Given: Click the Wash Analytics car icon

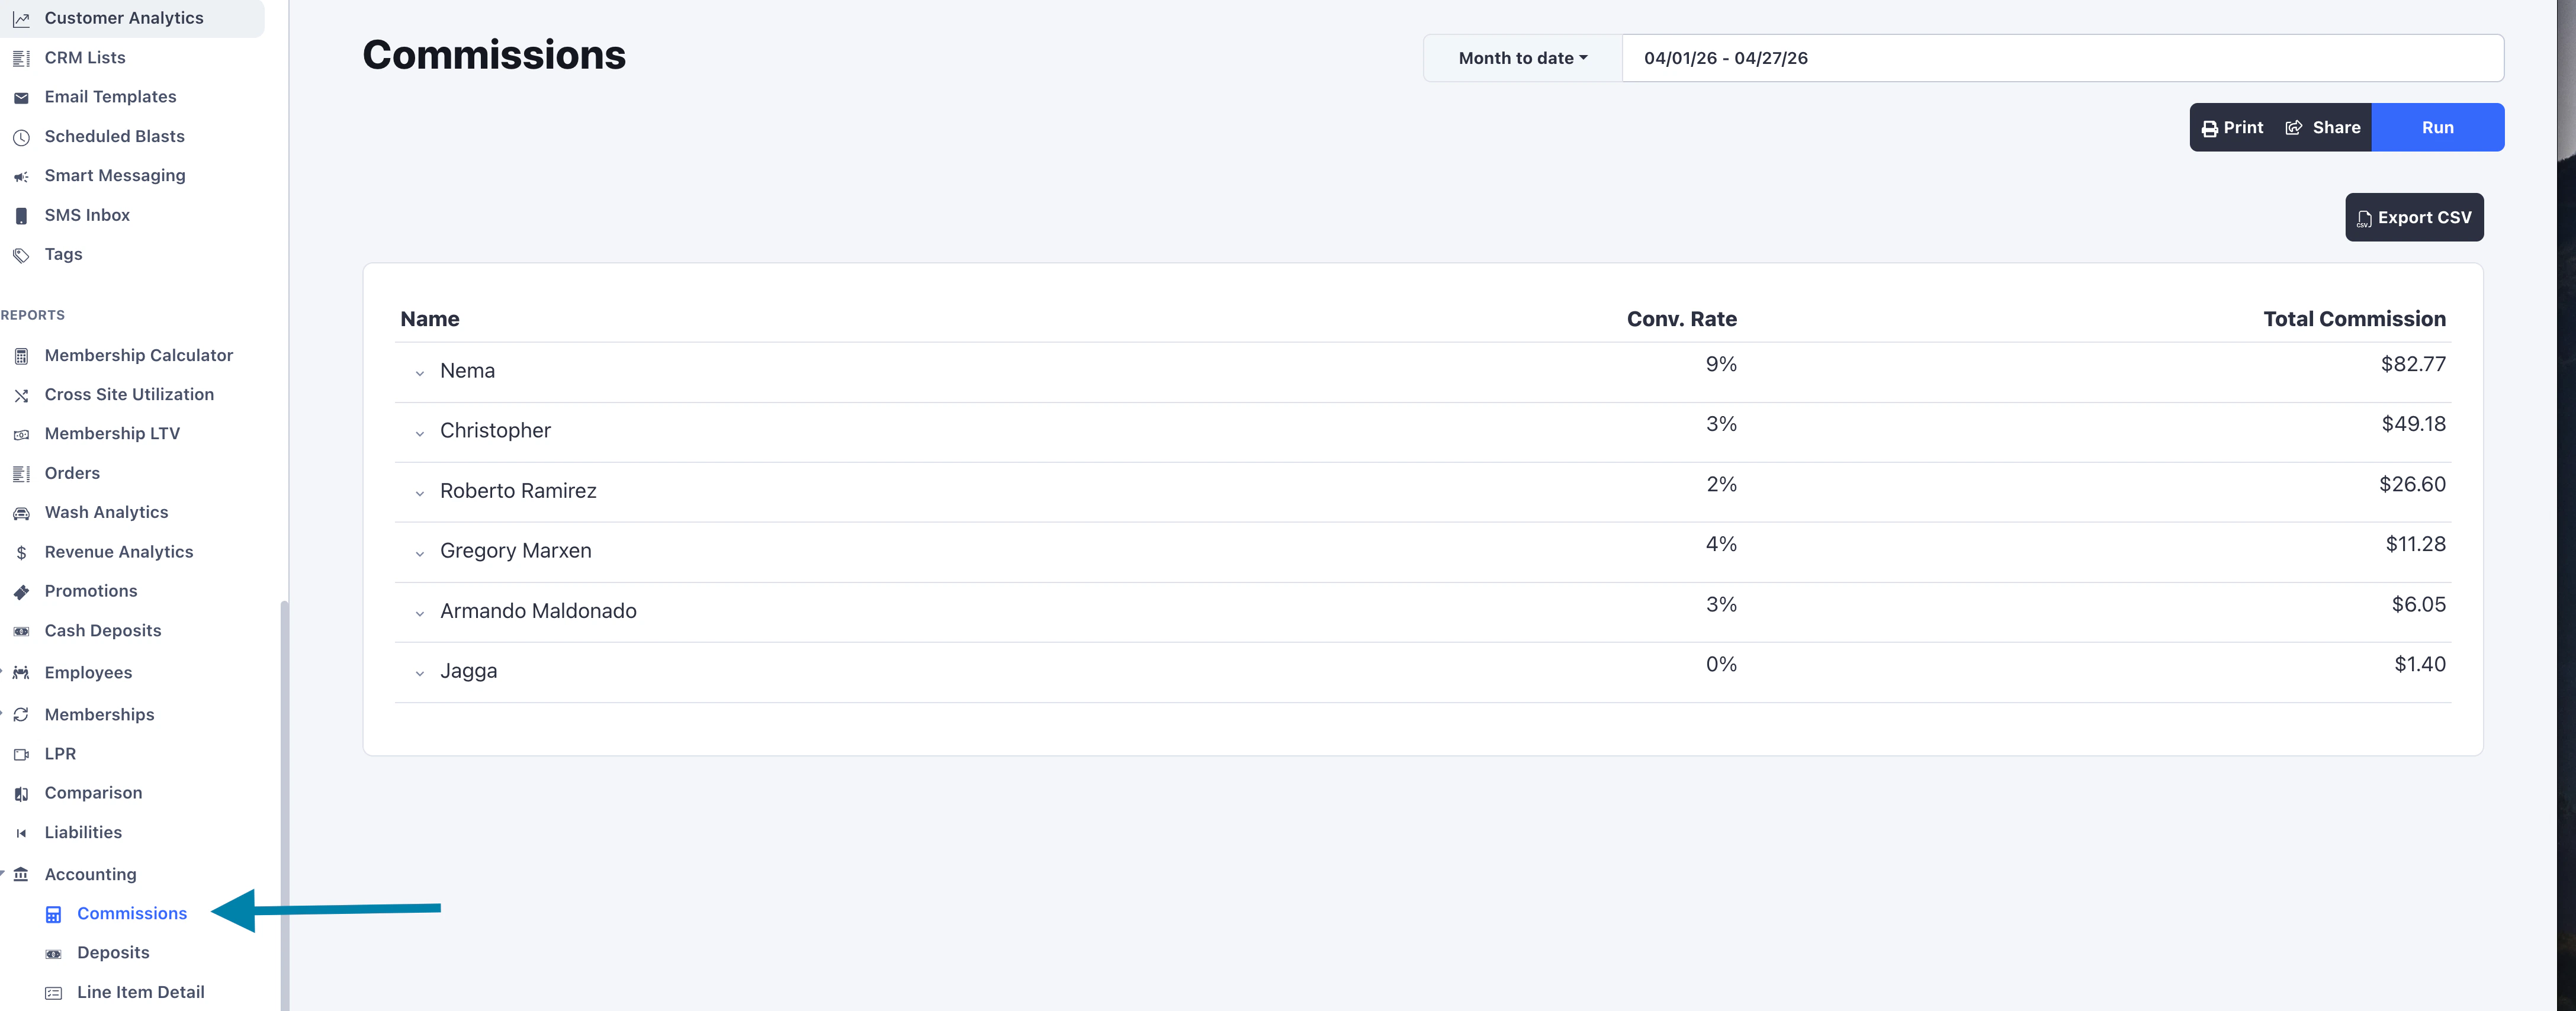Looking at the screenshot, I should tap(21, 513).
